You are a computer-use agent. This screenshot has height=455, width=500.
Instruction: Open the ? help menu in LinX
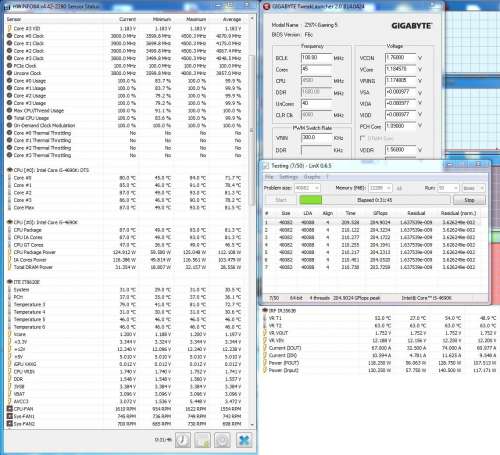327,177
